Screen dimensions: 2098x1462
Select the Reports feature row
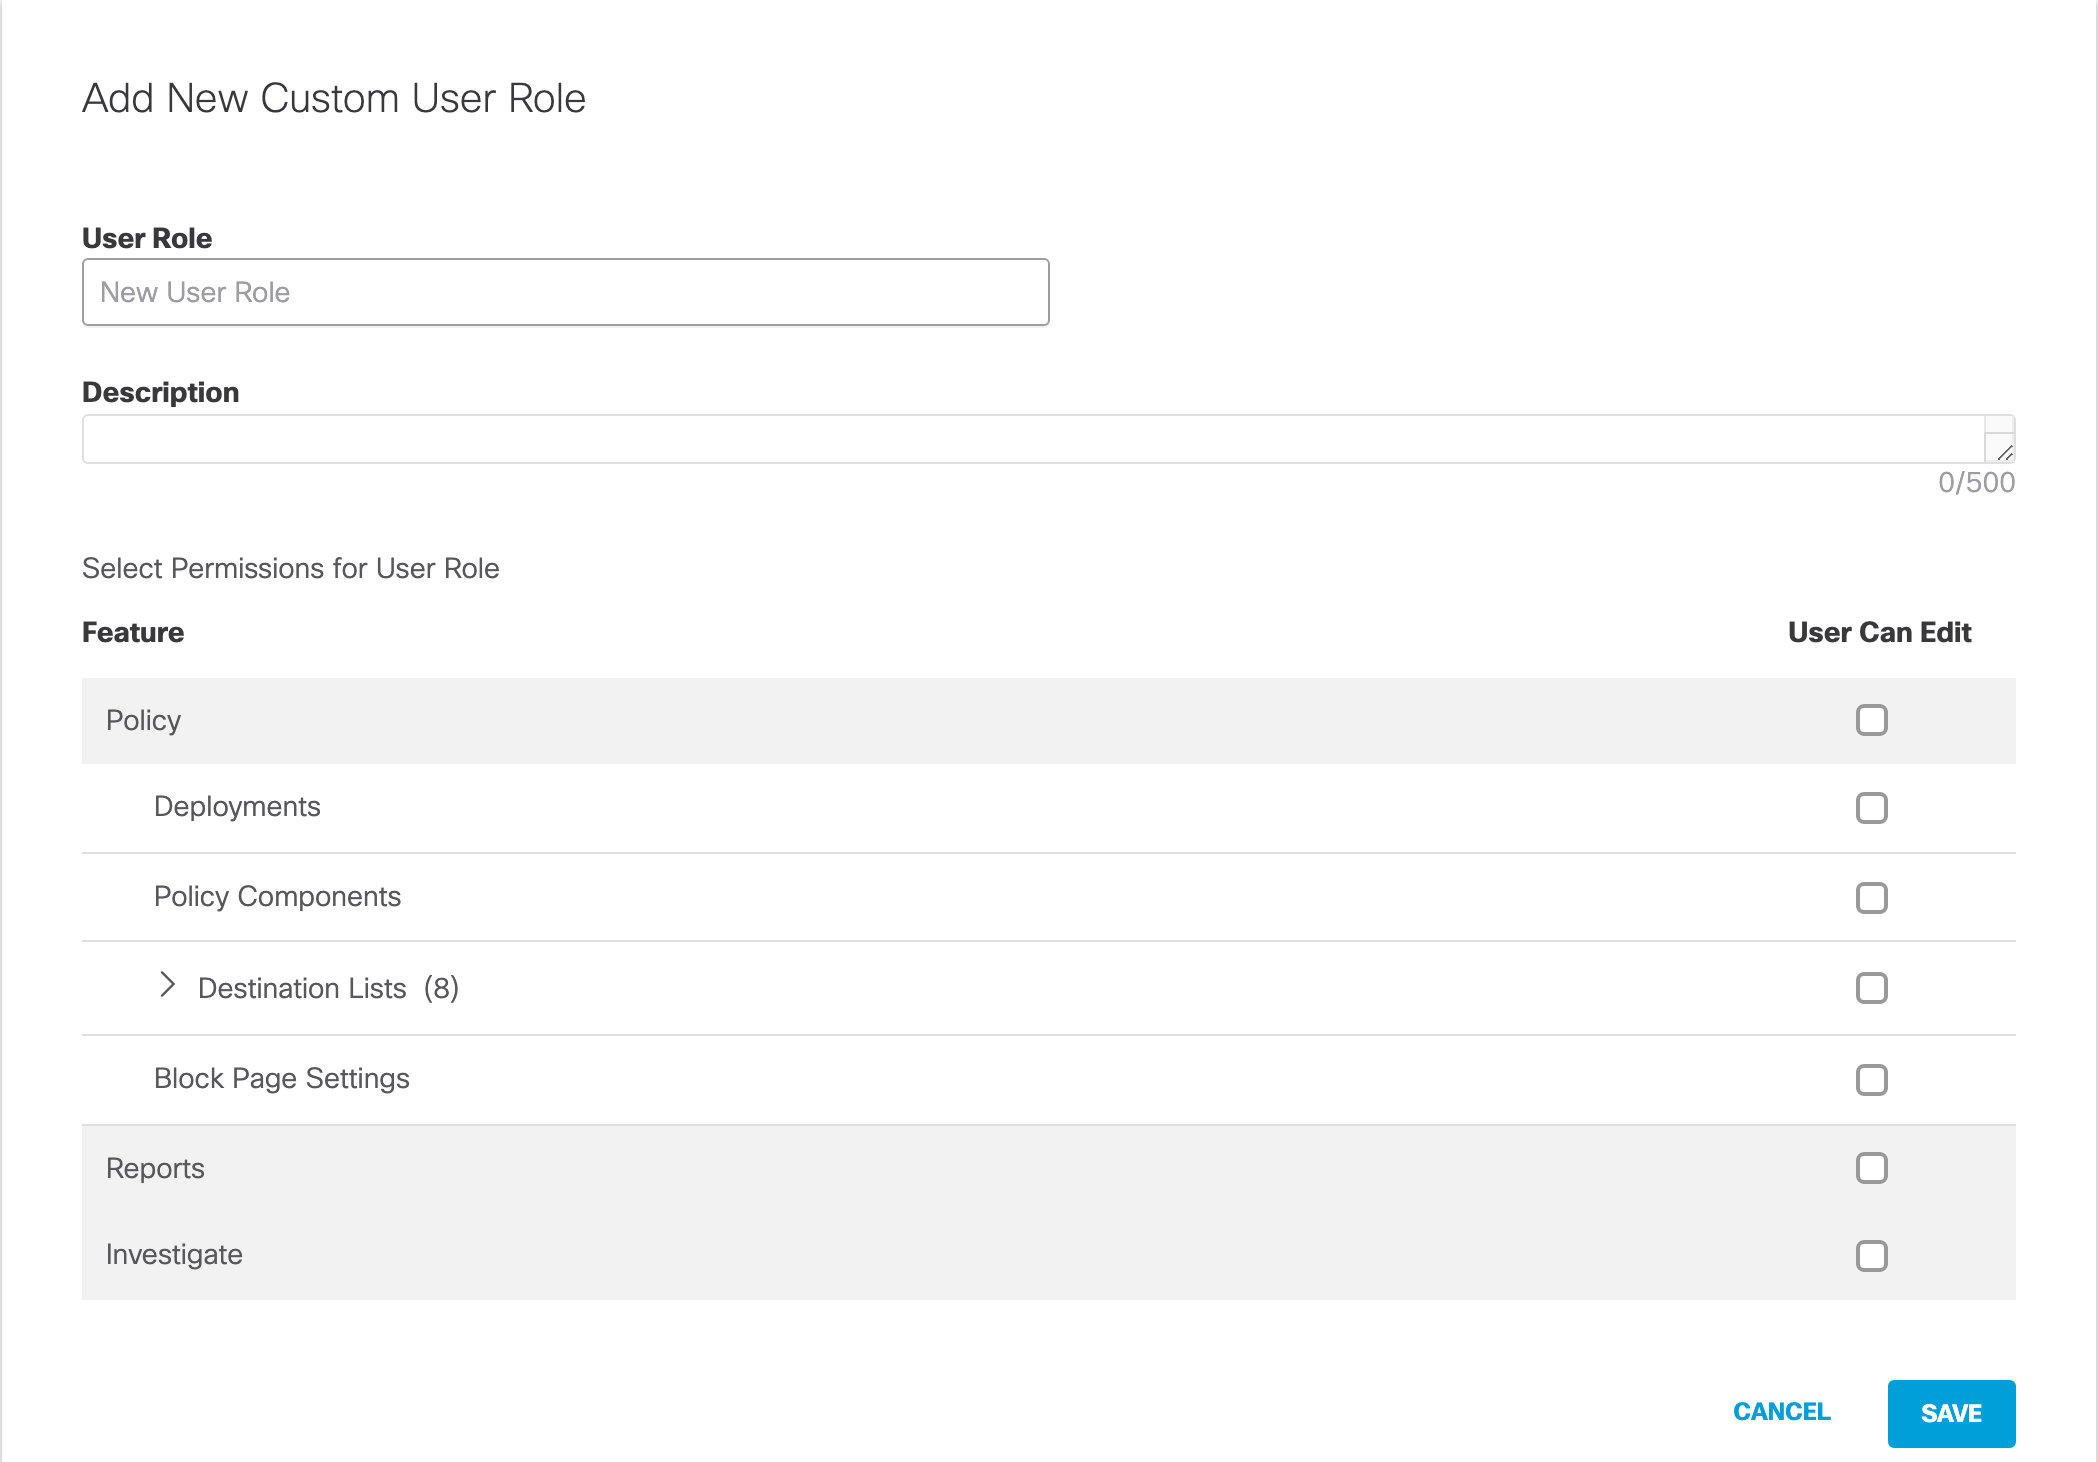point(155,1169)
